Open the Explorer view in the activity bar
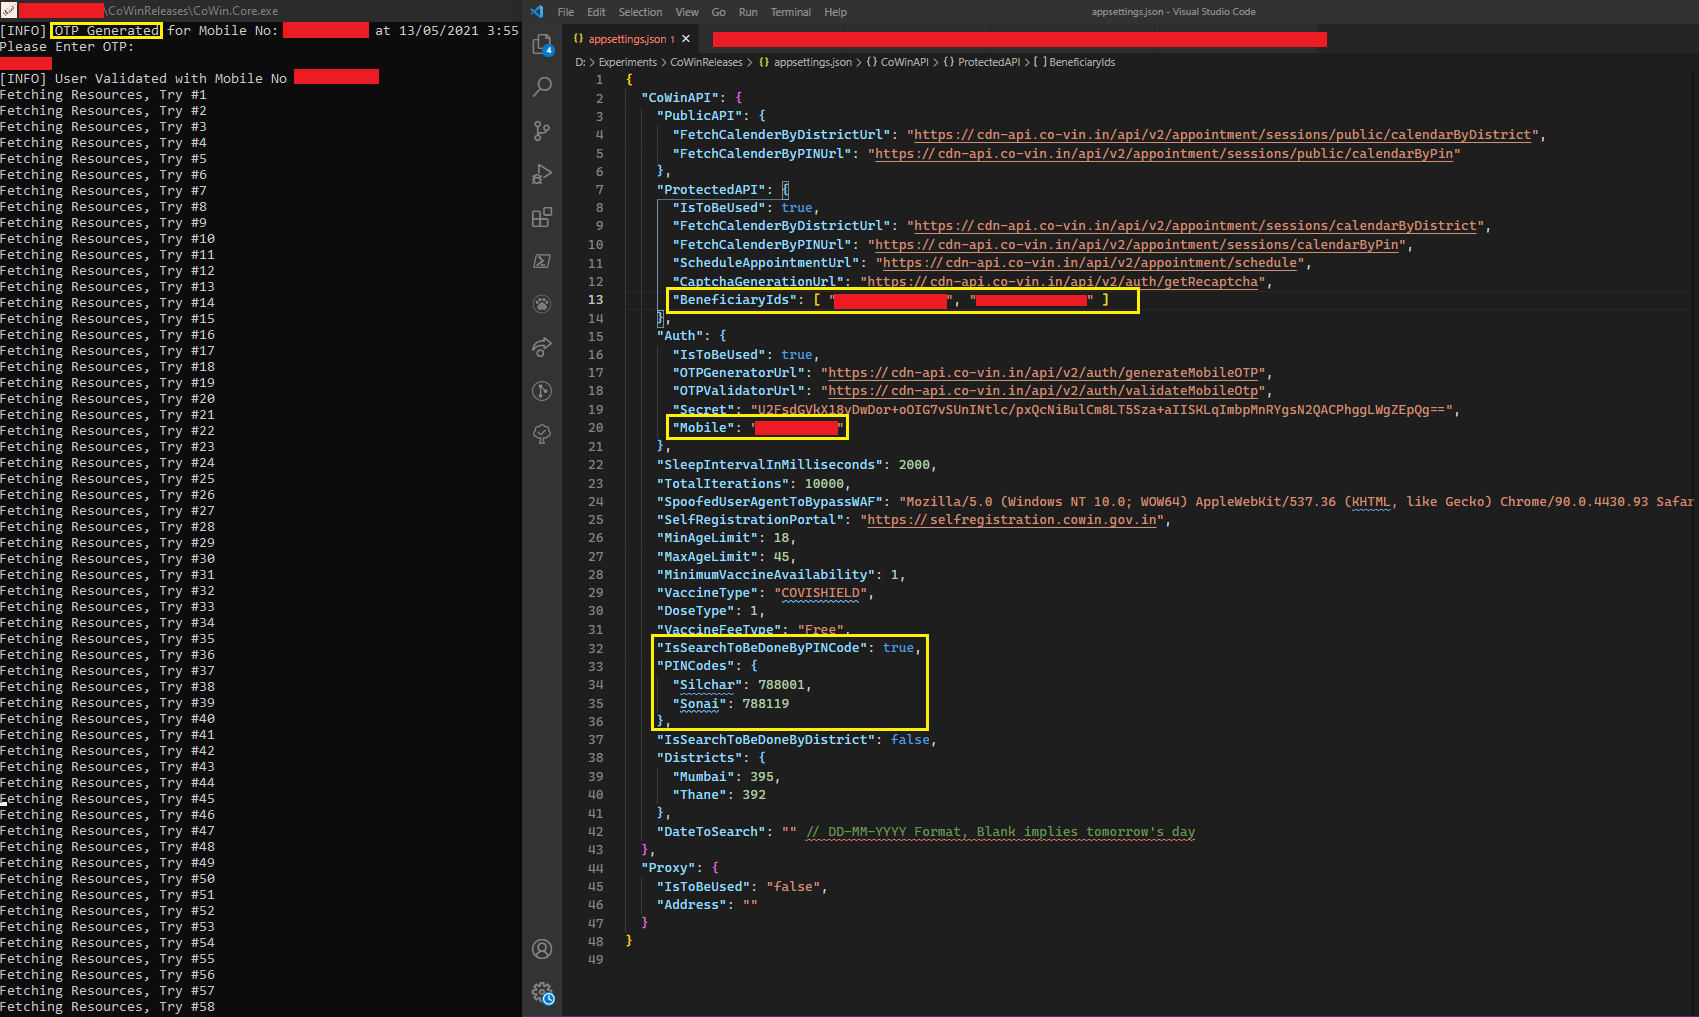 (542, 44)
